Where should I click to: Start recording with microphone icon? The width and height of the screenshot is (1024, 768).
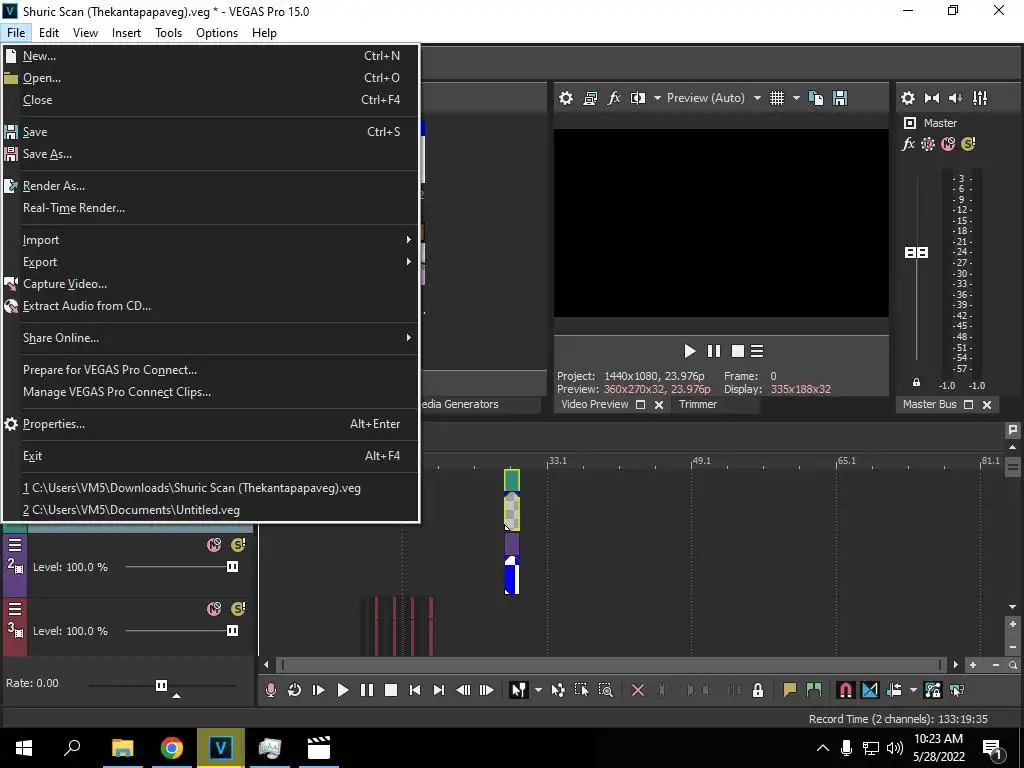pos(270,690)
